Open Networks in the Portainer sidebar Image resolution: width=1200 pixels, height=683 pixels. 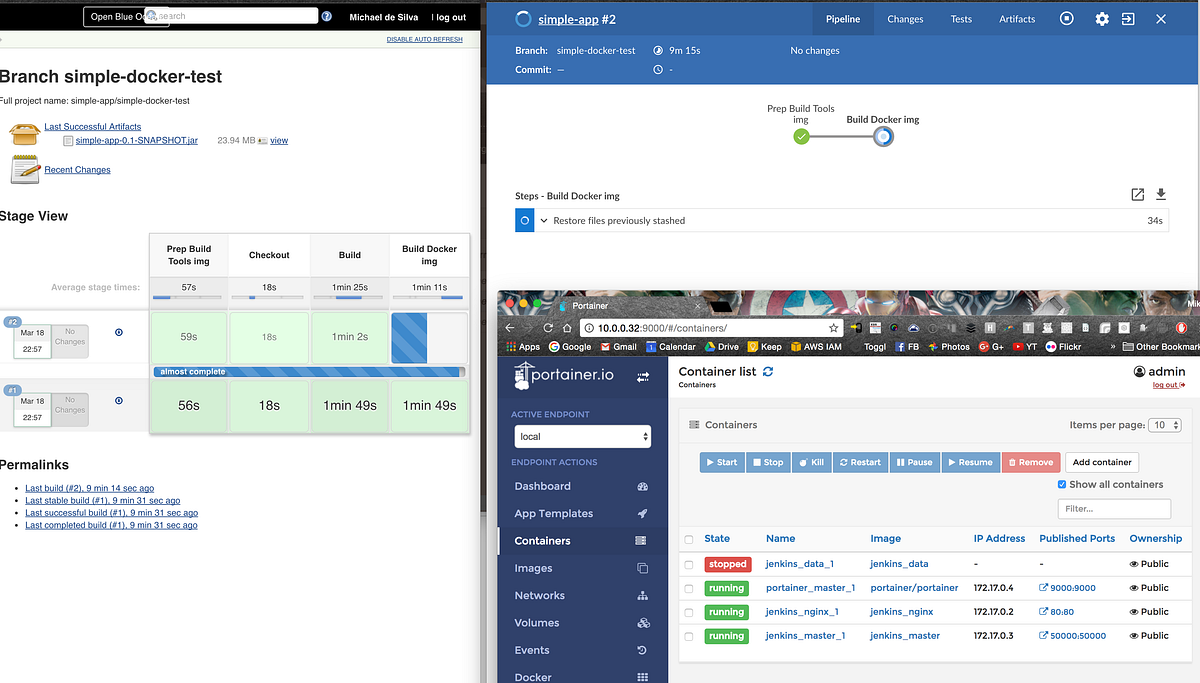pos(540,595)
